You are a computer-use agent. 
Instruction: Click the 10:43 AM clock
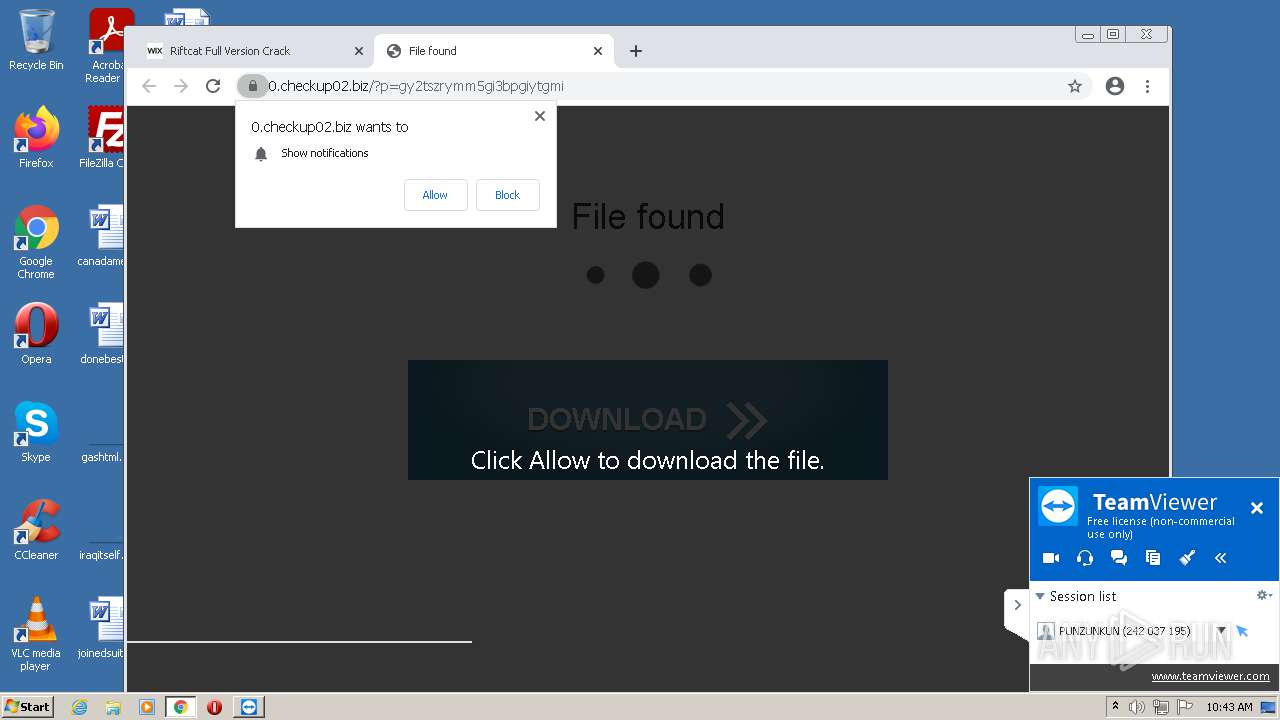[1229, 707]
